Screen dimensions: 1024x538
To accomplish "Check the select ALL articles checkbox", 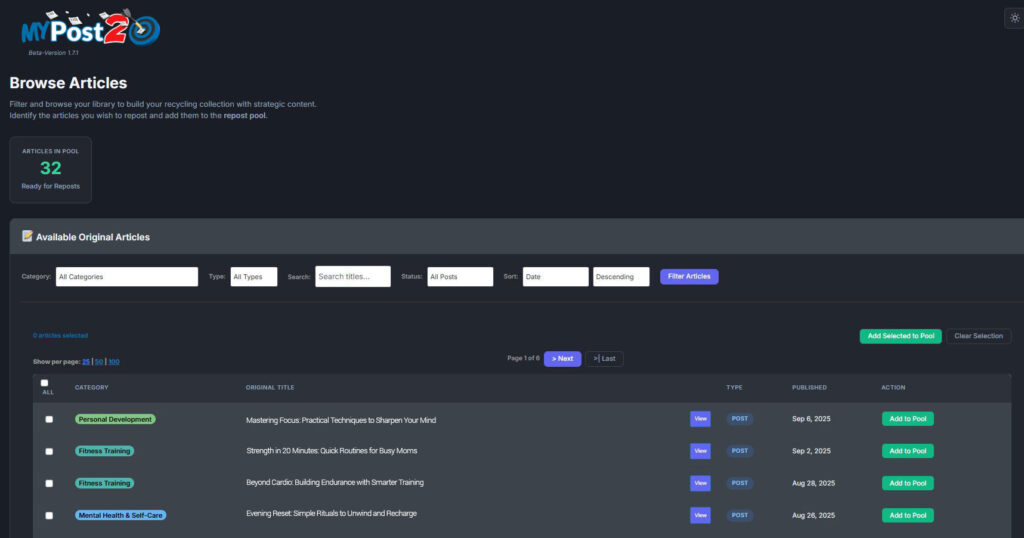I will click(x=44, y=383).
